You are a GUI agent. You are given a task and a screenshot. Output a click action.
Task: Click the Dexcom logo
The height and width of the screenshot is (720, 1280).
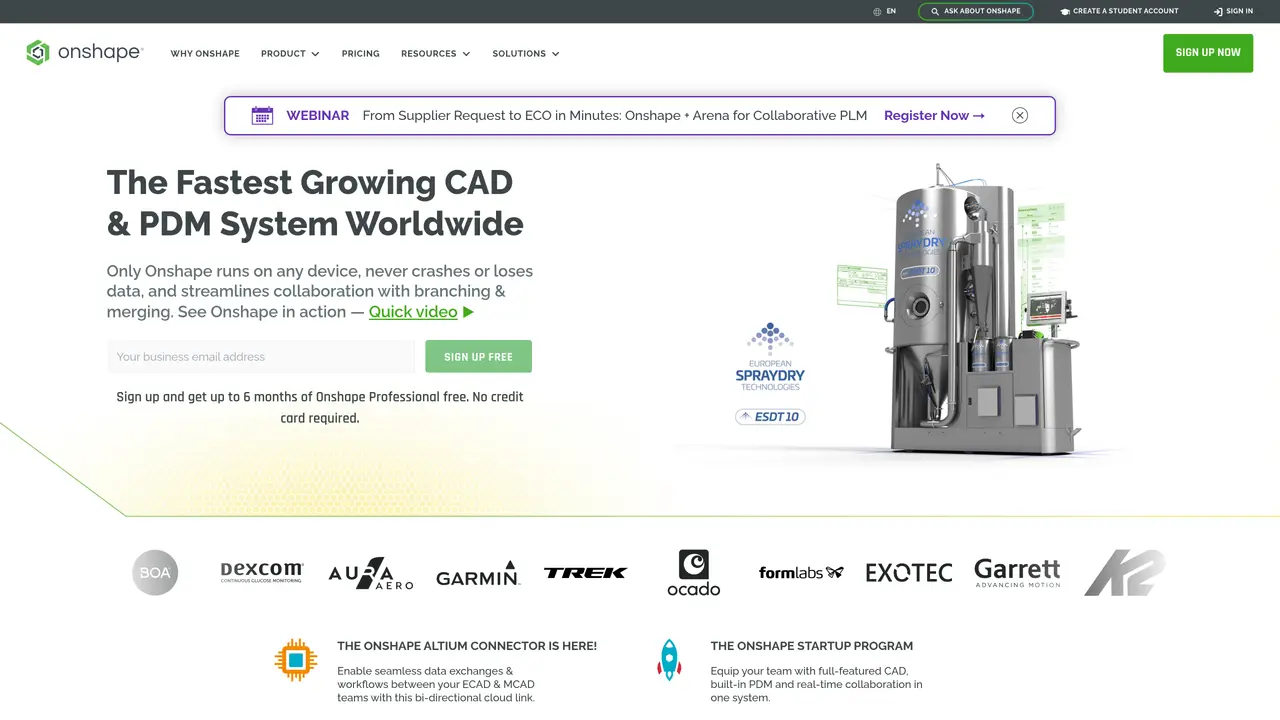(262, 572)
